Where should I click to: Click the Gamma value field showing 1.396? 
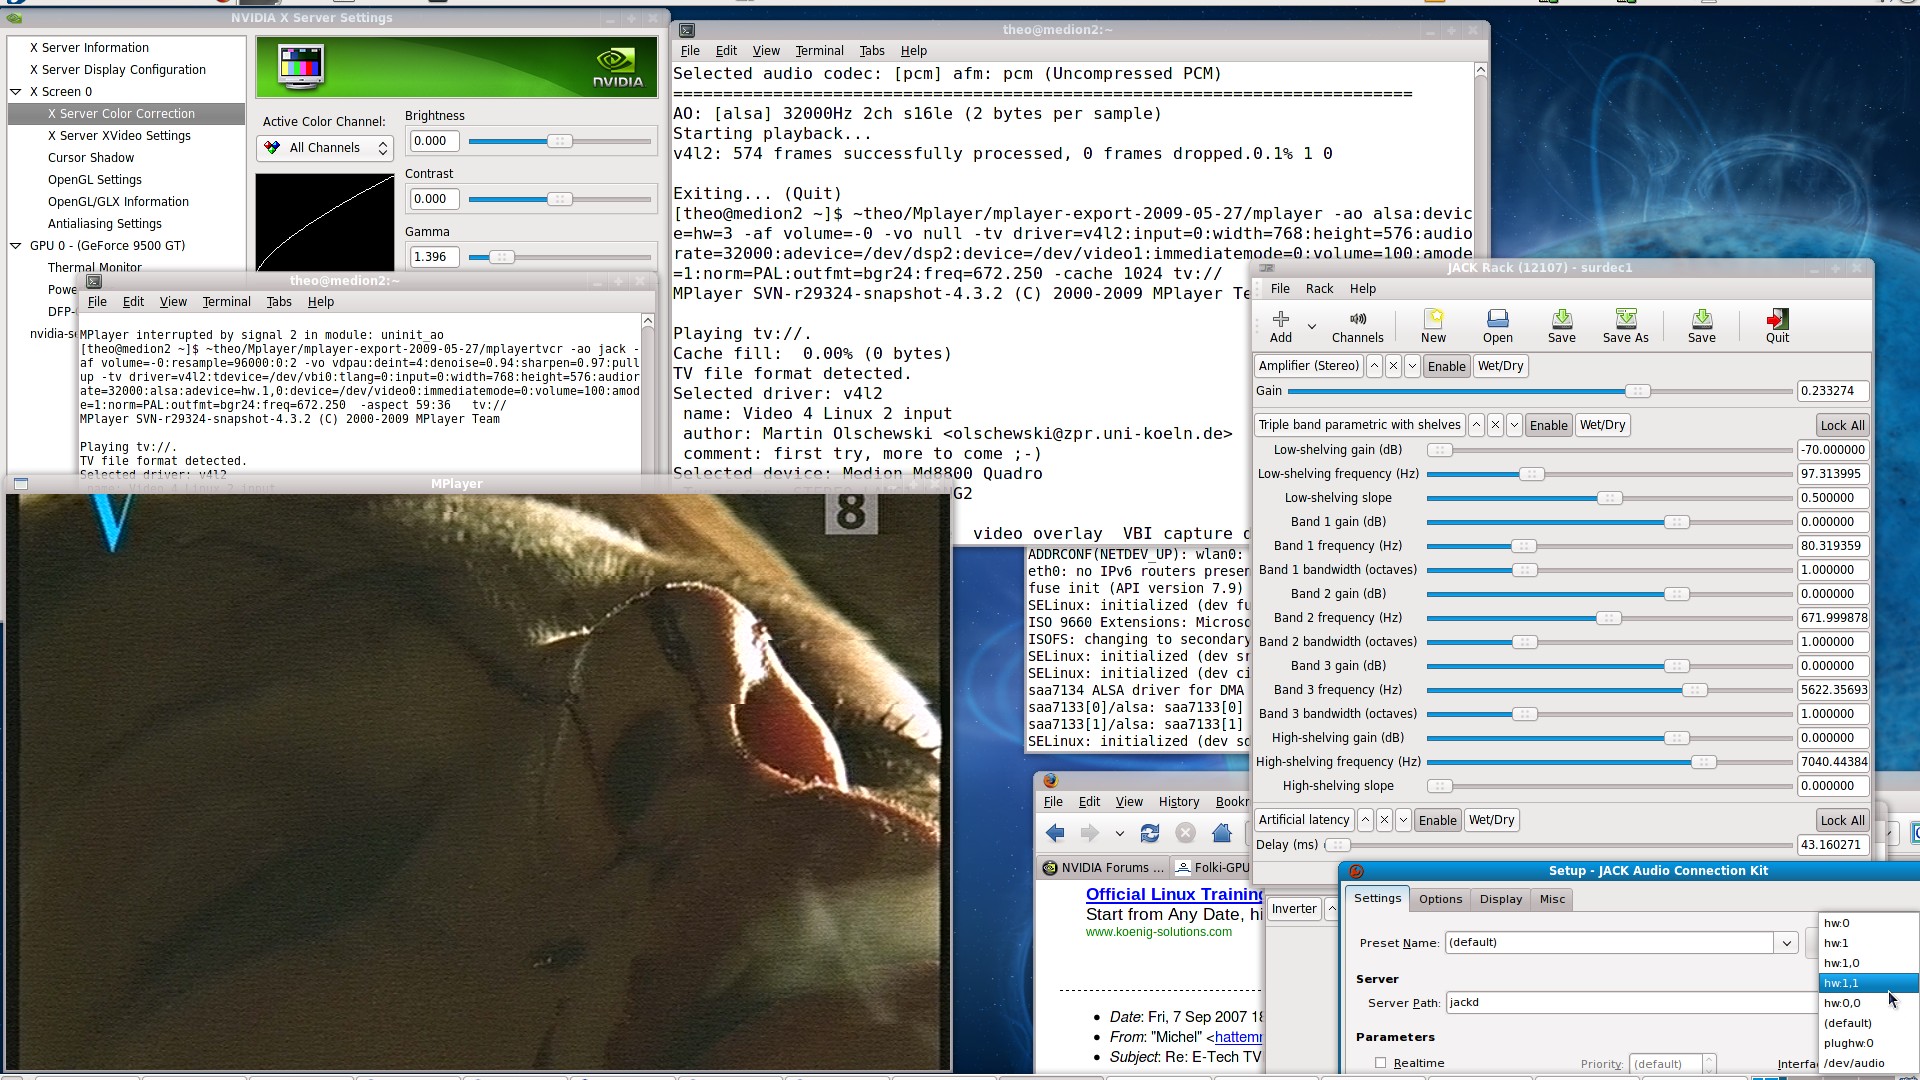(x=434, y=257)
